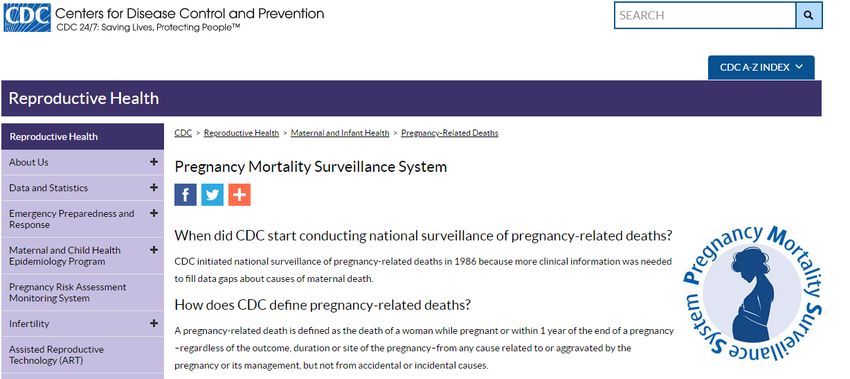Expand Emergency Preparedness and Response section
The height and width of the screenshot is (379, 850).
click(154, 213)
